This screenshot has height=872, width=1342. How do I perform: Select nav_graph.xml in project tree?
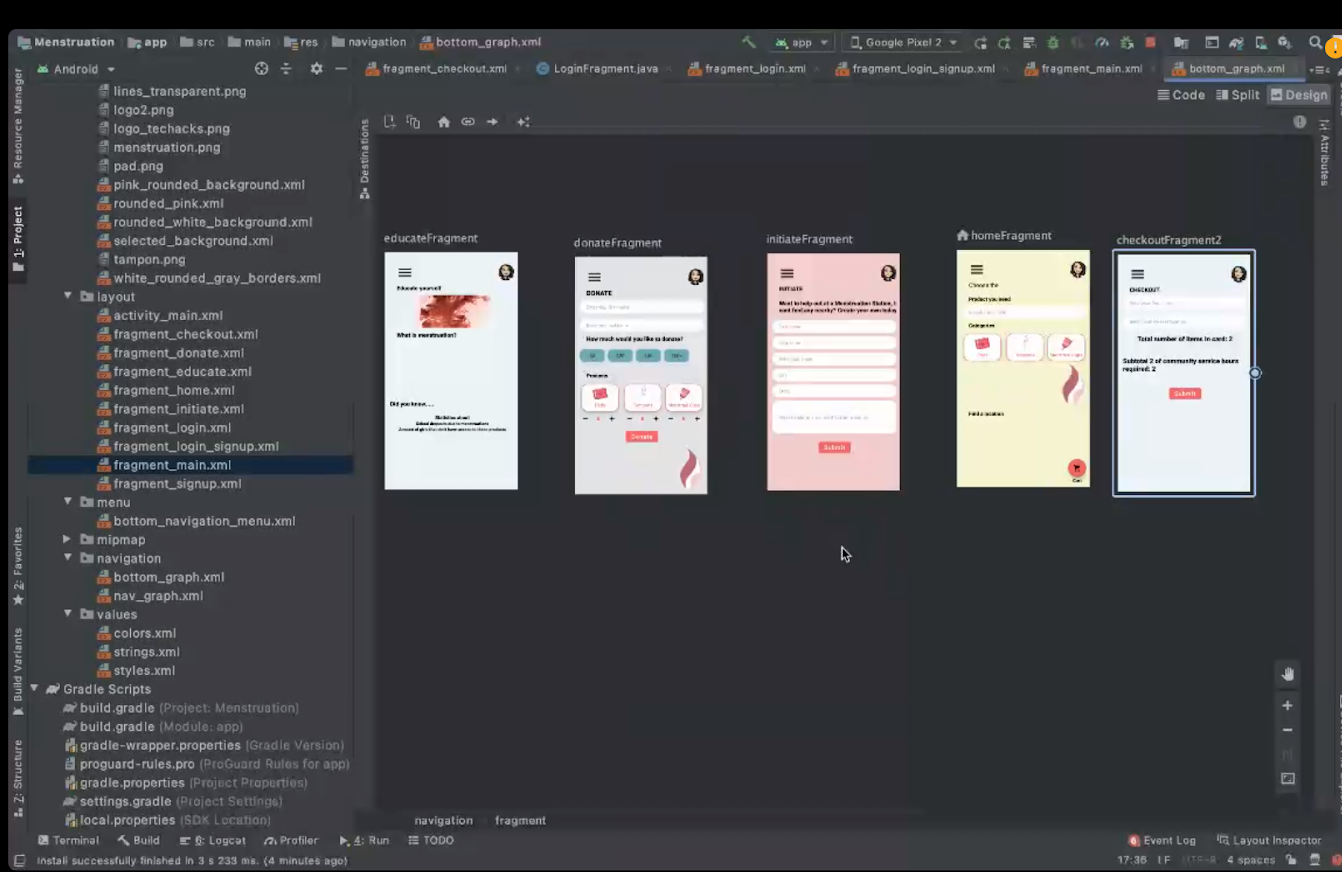(x=158, y=596)
